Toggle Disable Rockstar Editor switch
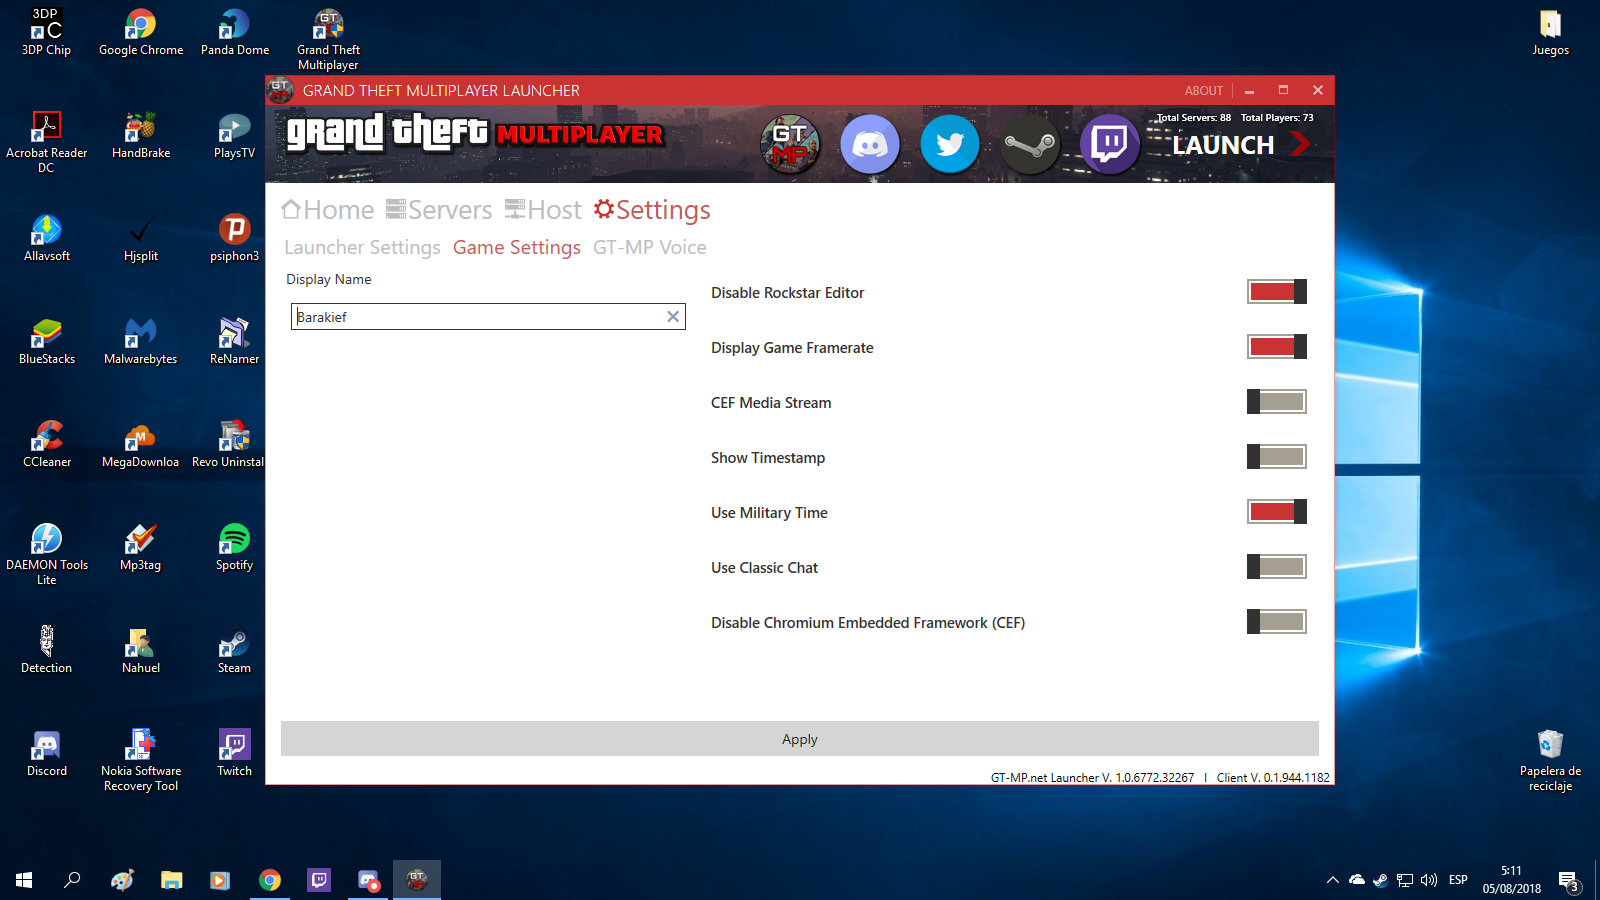 tap(1277, 292)
